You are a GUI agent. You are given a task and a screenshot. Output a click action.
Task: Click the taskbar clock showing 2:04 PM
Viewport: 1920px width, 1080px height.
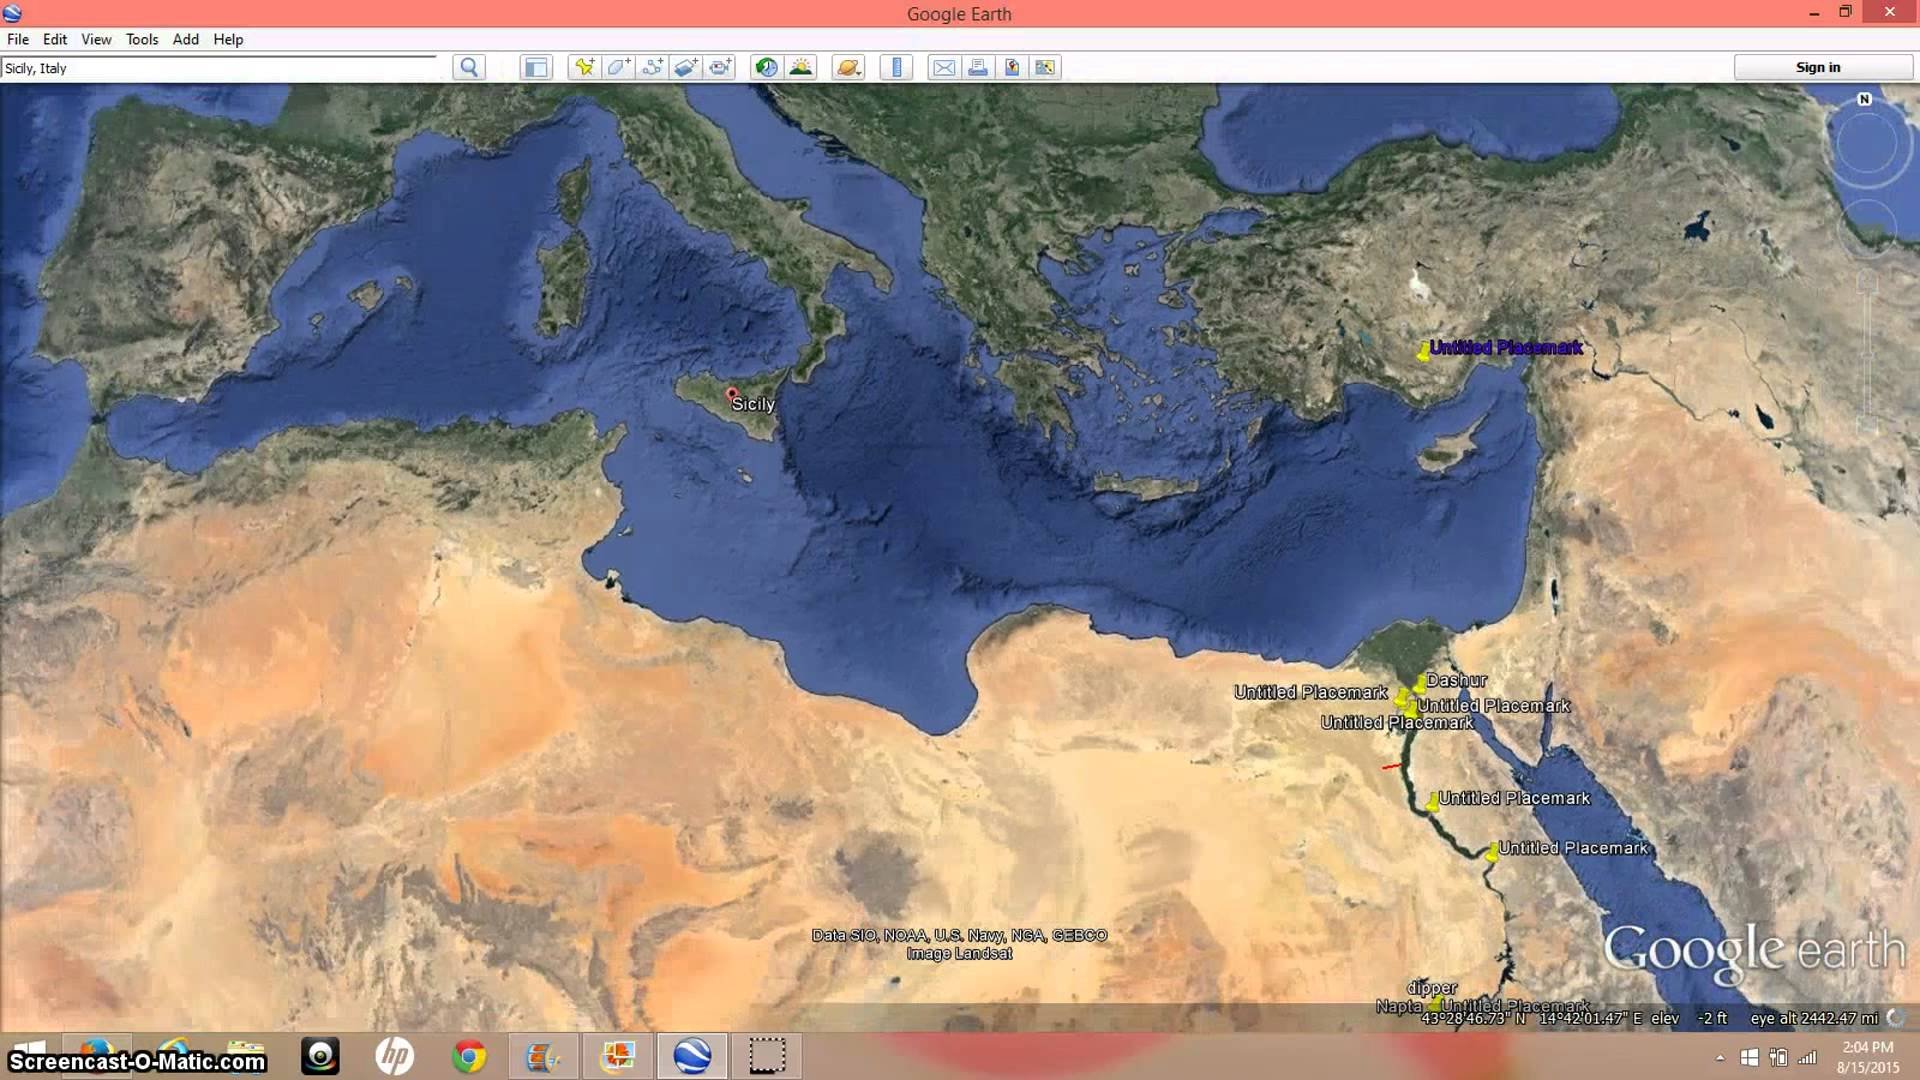click(x=1867, y=1057)
